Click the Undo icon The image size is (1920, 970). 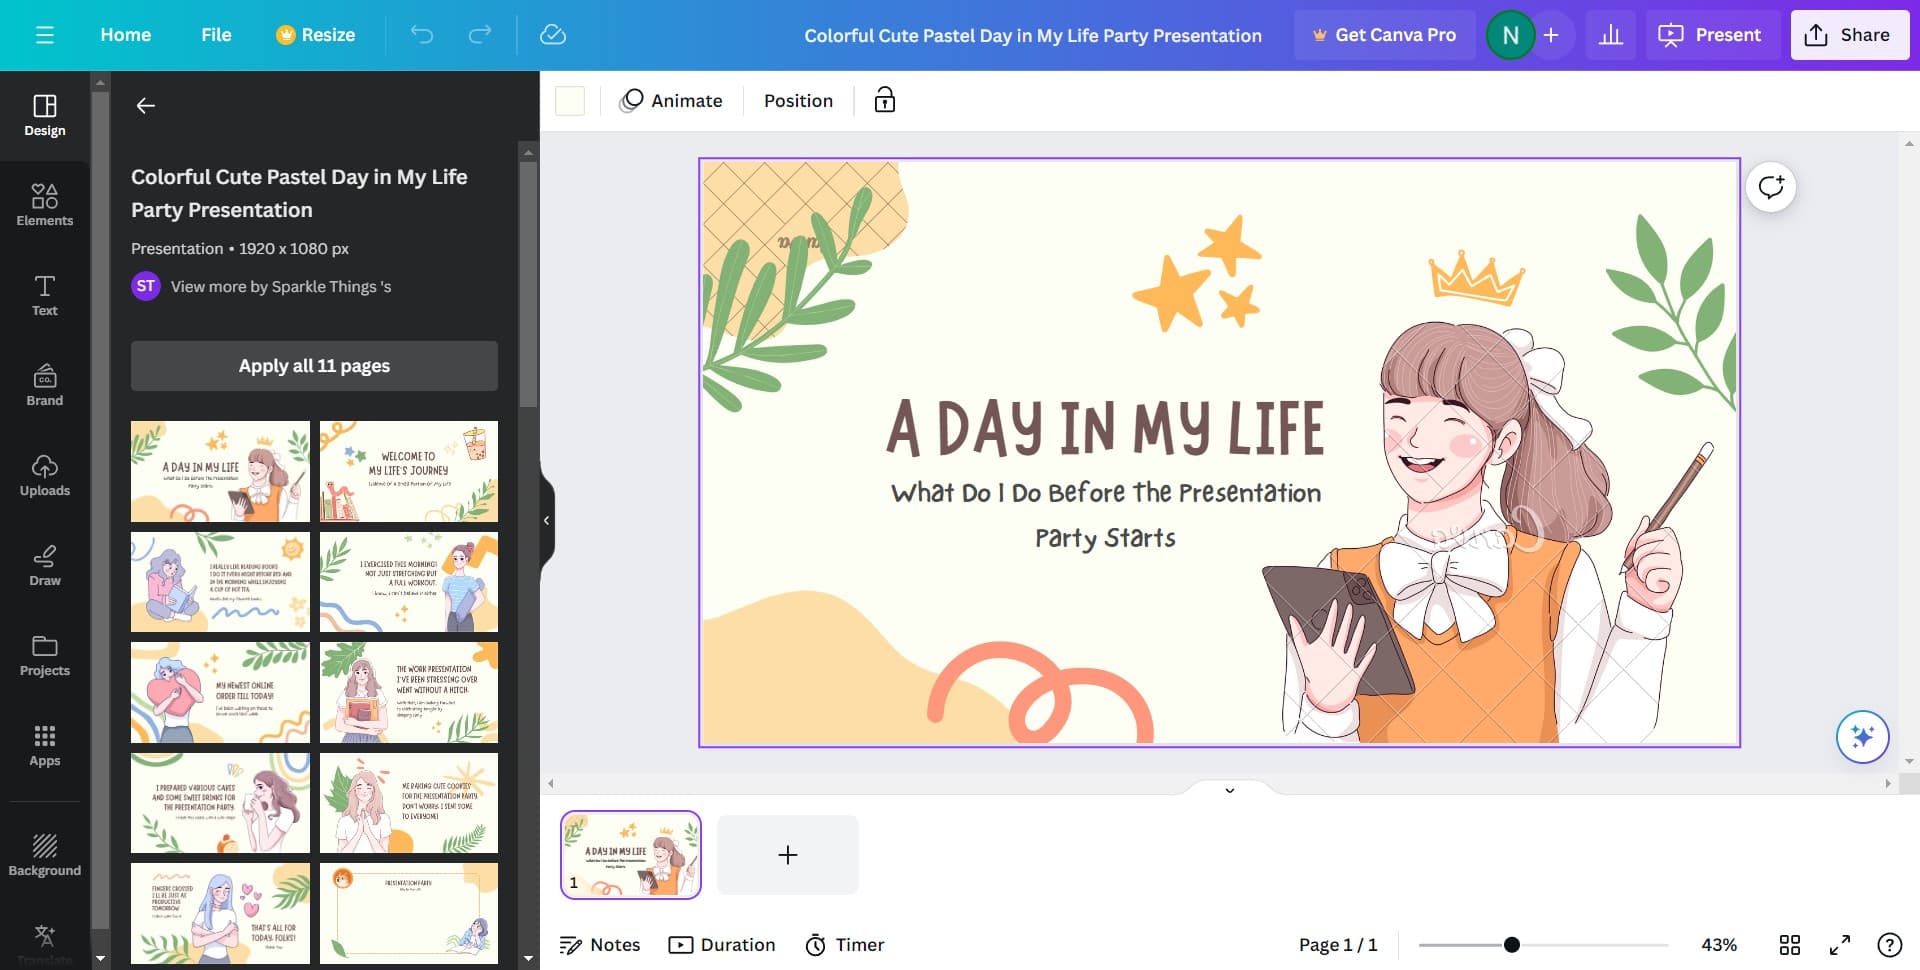(421, 34)
